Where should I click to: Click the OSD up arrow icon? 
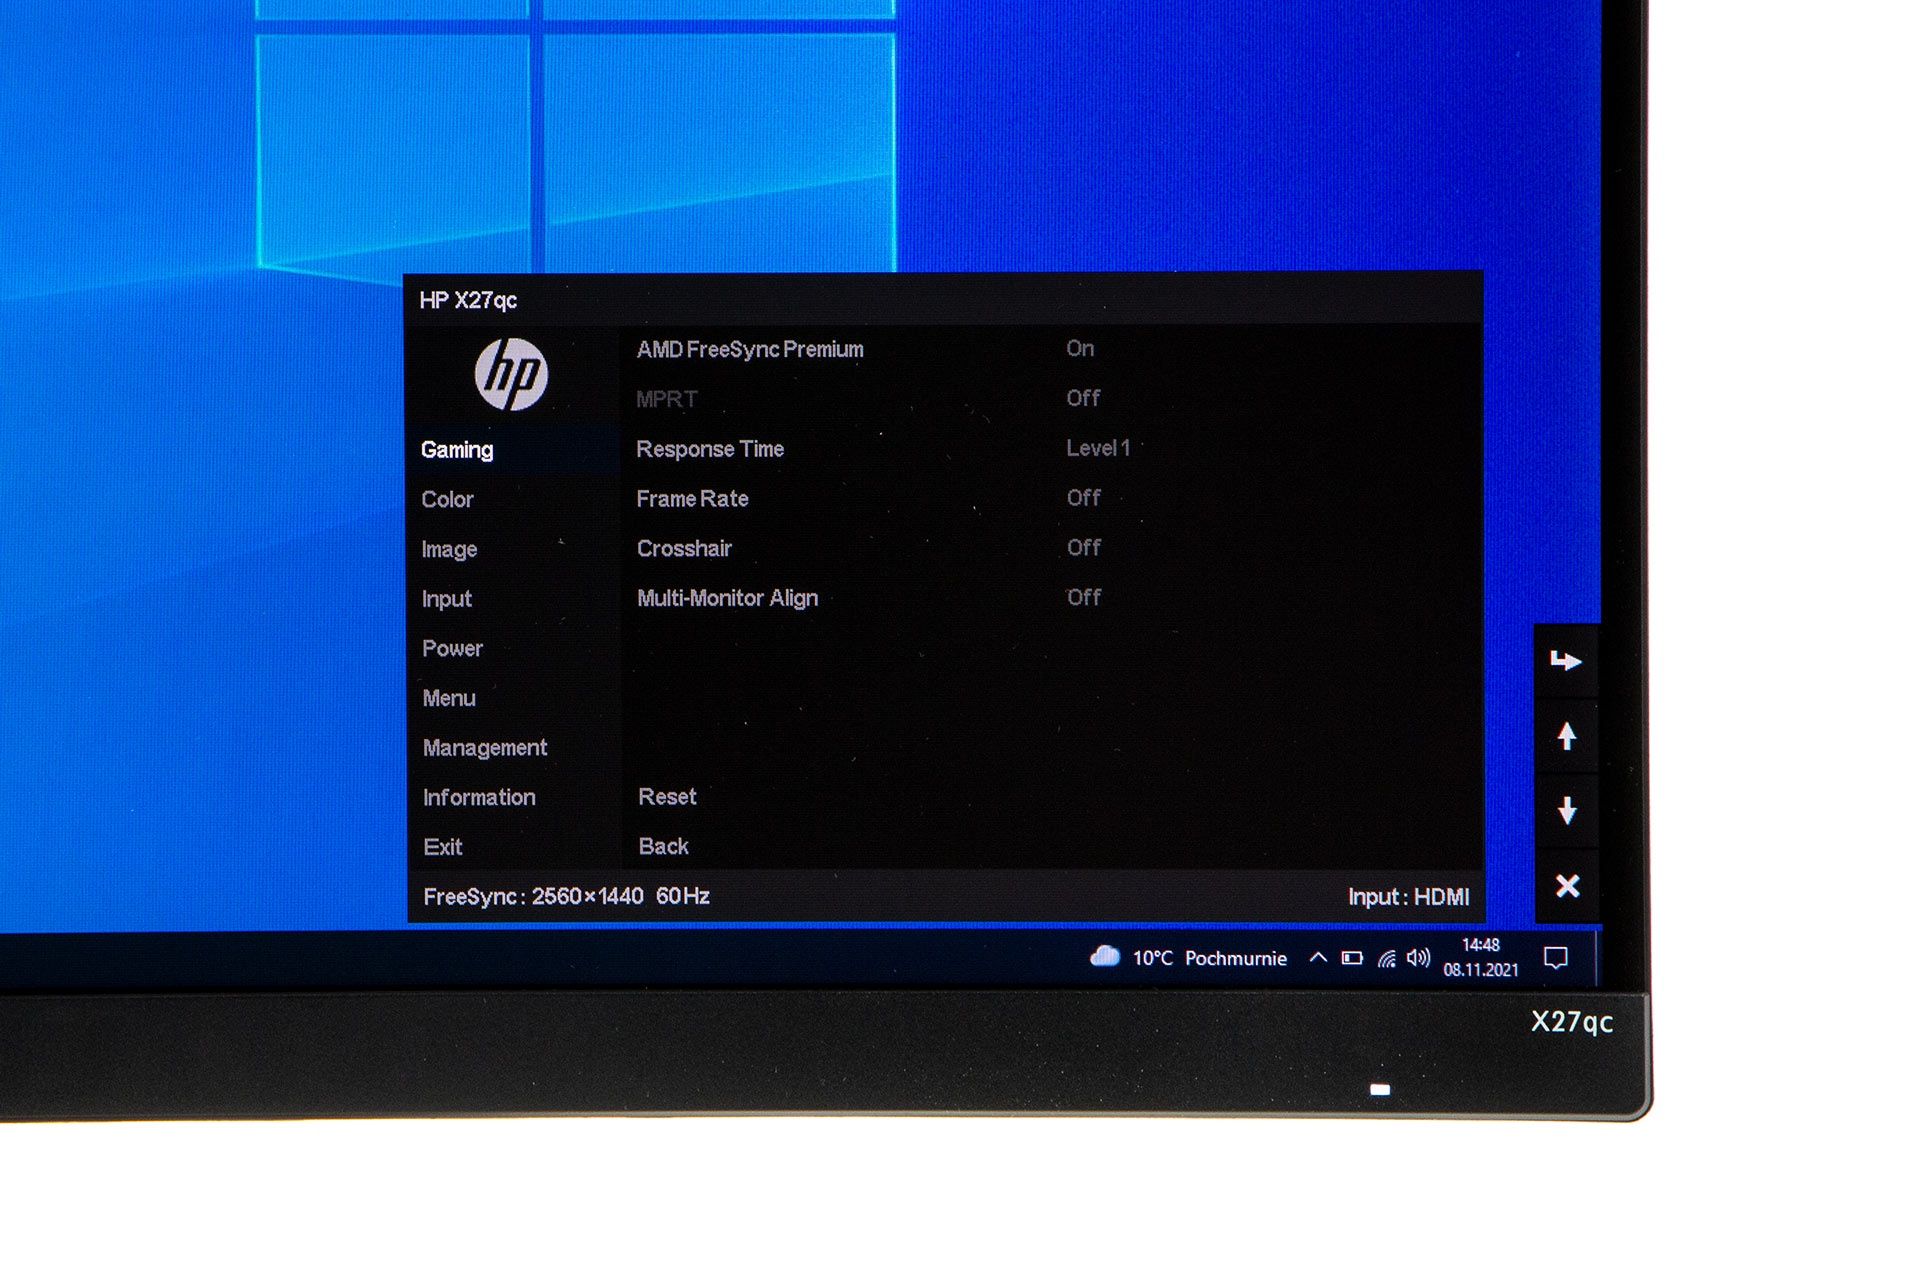(1567, 736)
